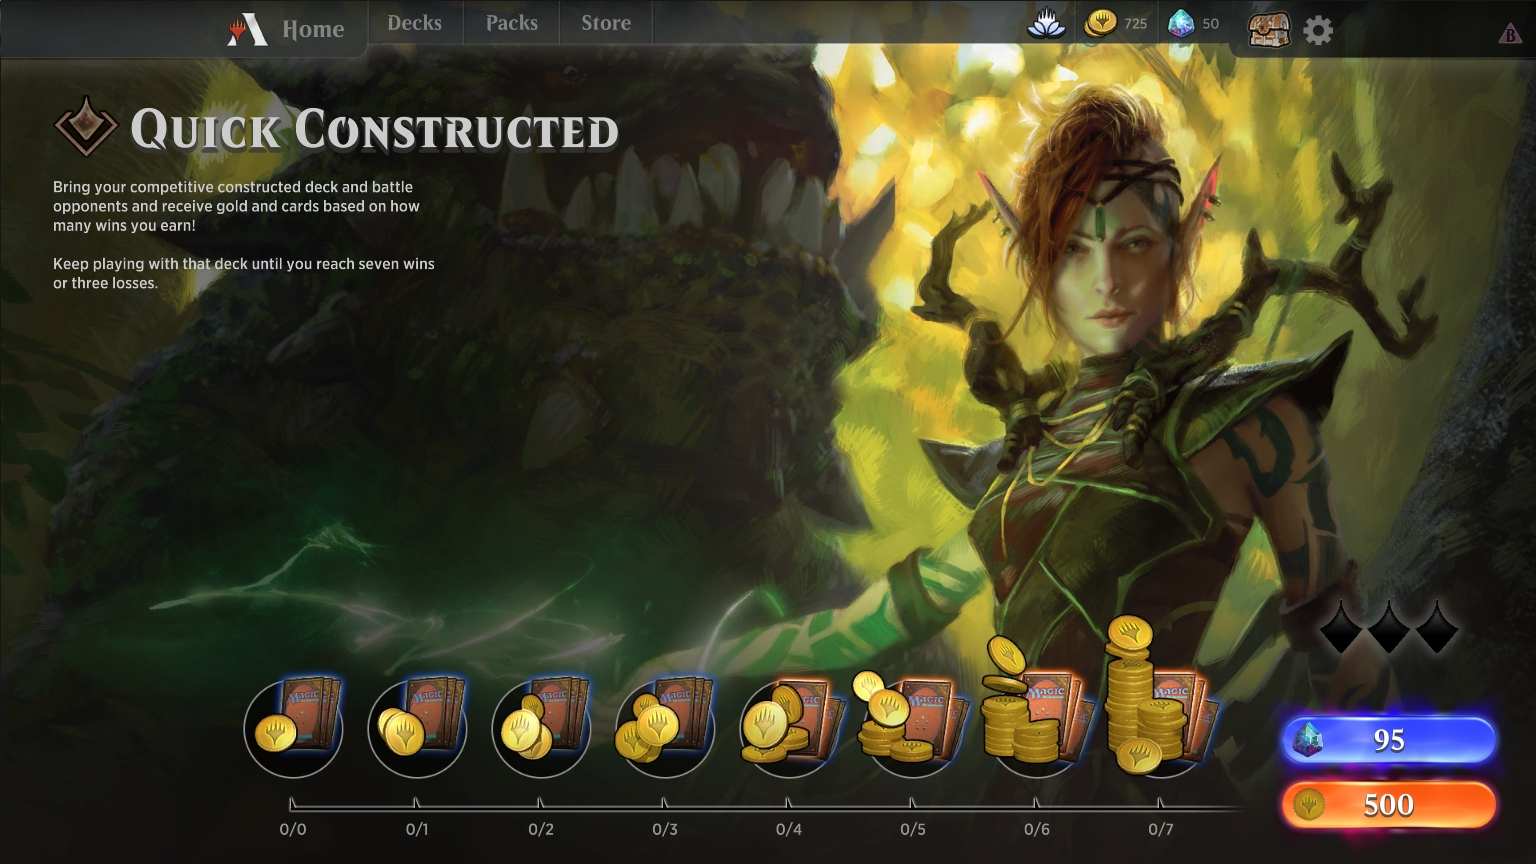This screenshot has height=864, width=1536.
Task: Open the settings gear icon
Action: [1319, 31]
